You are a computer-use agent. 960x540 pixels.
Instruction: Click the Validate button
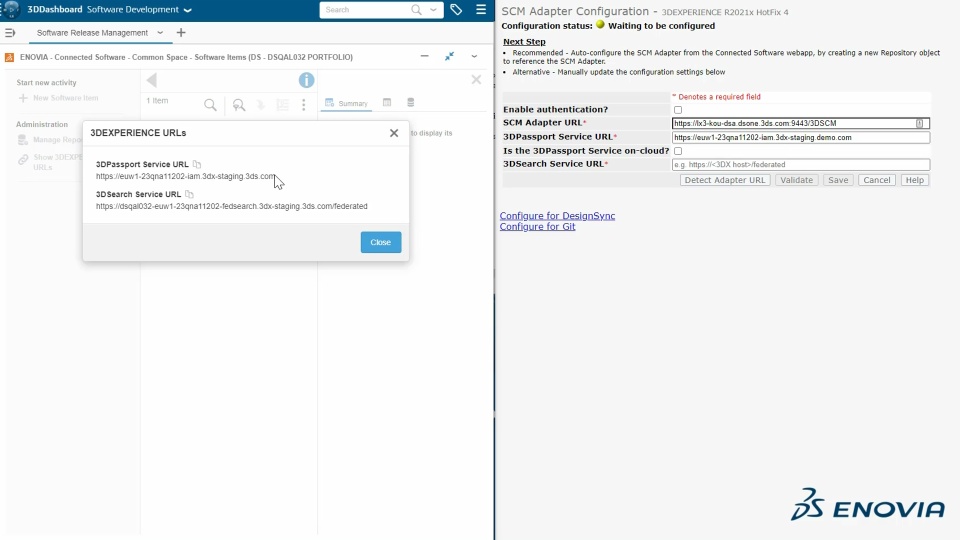(797, 180)
